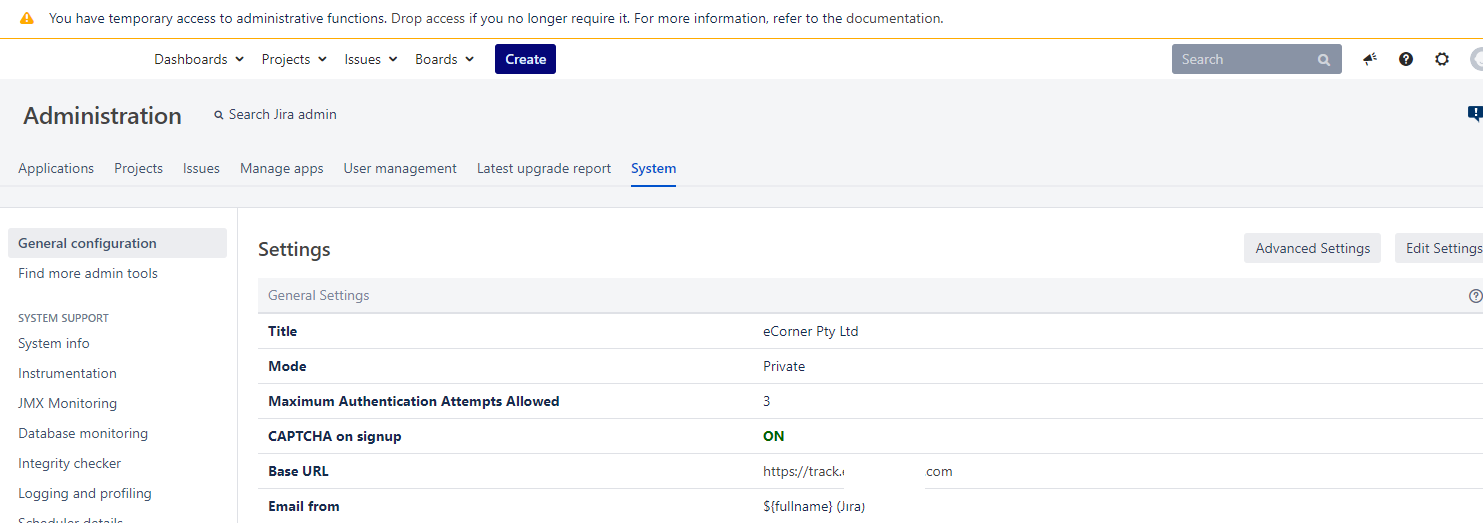Image resolution: width=1483 pixels, height=523 pixels.
Task: Expand the Projects dropdown in top navigation
Action: [294, 59]
